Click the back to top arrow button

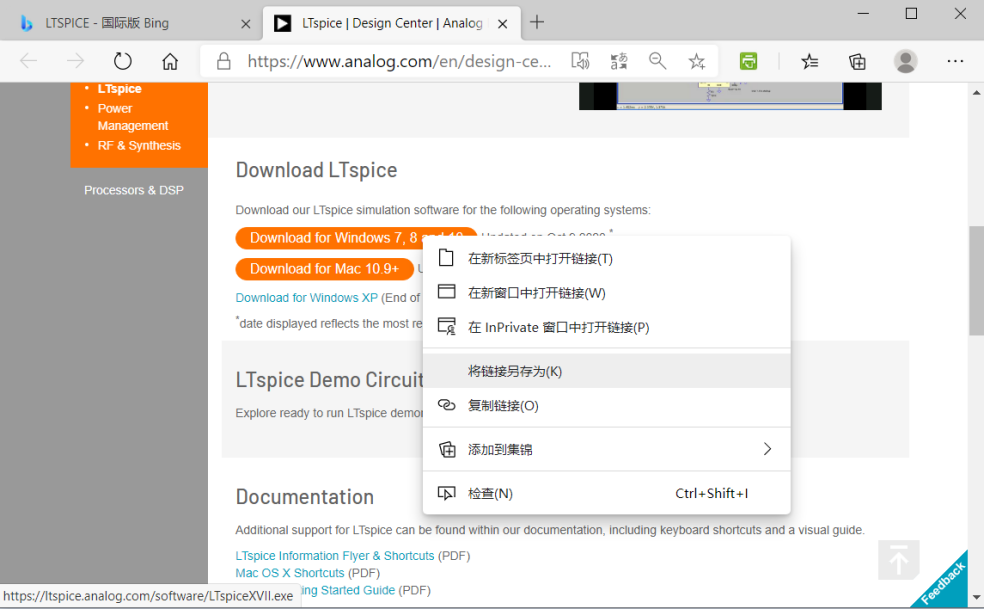click(x=899, y=560)
